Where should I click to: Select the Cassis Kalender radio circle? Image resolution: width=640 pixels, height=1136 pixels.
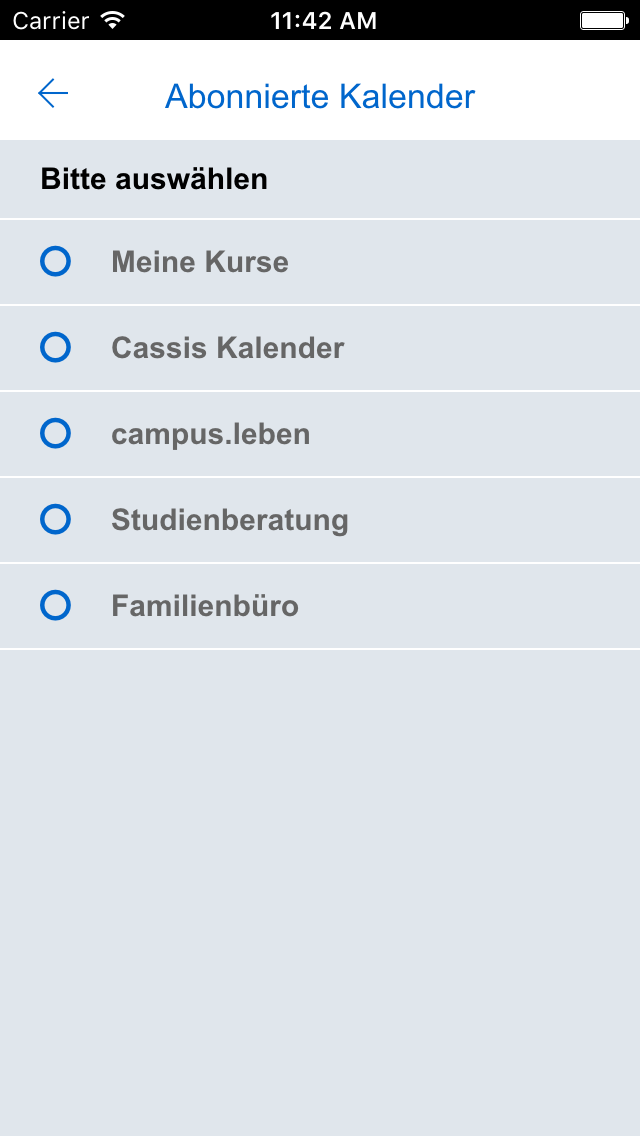[x=55, y=348]
